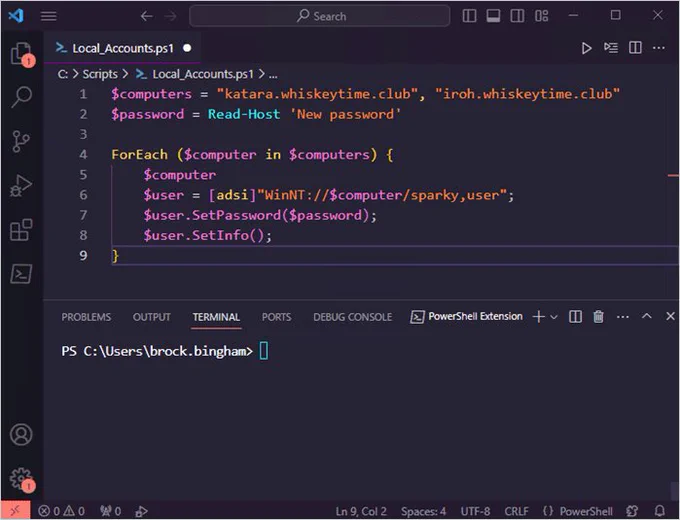Click Ln 9, Col 2 status entry

coord(361,512)
